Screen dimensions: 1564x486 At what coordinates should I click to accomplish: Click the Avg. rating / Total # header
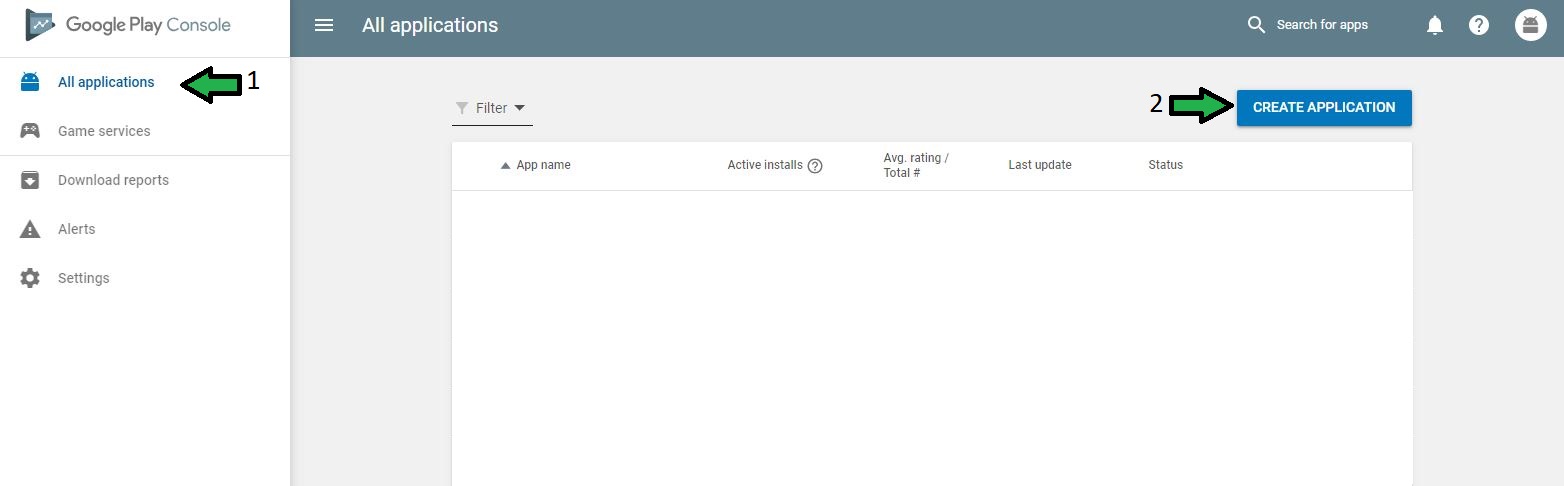click(916, 166)
